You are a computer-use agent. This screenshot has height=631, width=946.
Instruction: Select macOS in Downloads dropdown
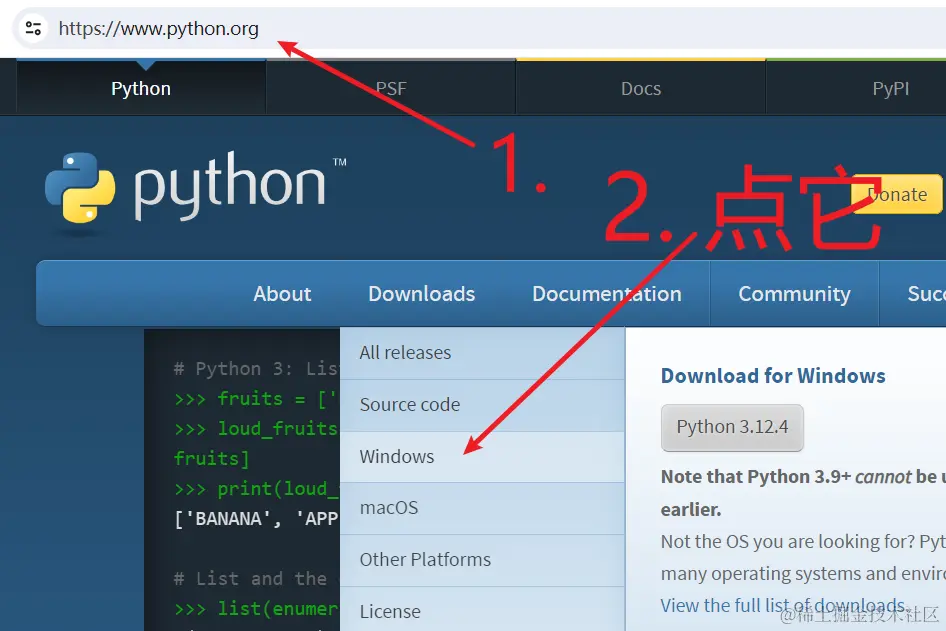[483, 508]
